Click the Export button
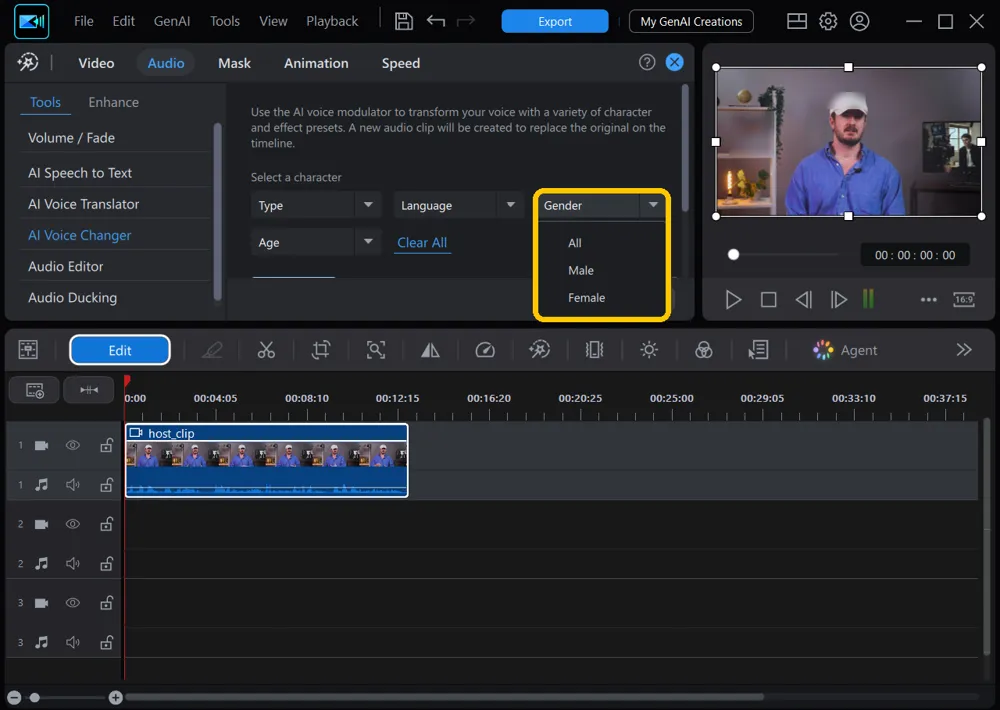 (555, 21)
